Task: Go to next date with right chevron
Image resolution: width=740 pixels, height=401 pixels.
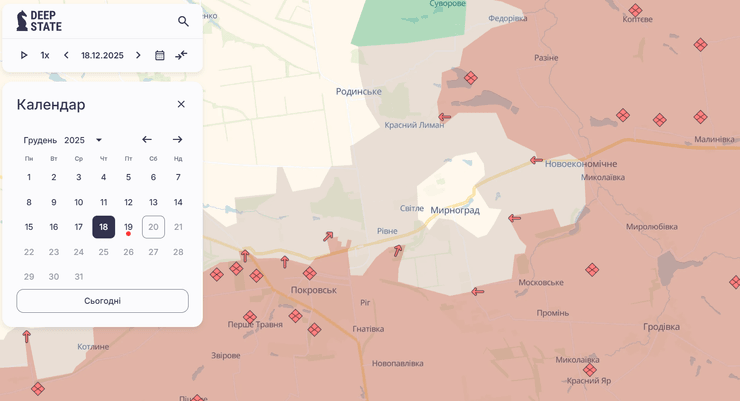Action: coord(139,55)
